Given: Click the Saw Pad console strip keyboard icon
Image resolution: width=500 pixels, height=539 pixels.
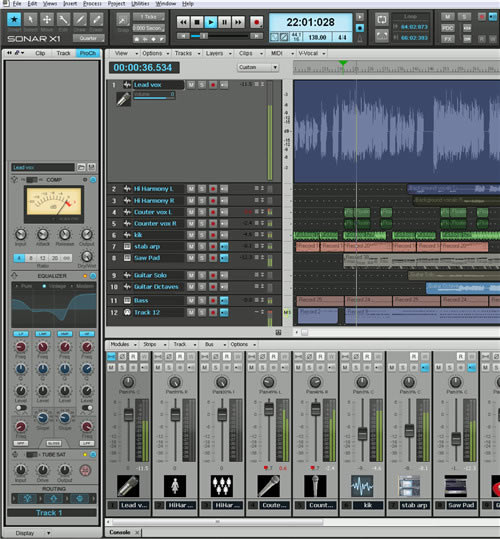Looking at the screenshot, I should coord(456,486).
